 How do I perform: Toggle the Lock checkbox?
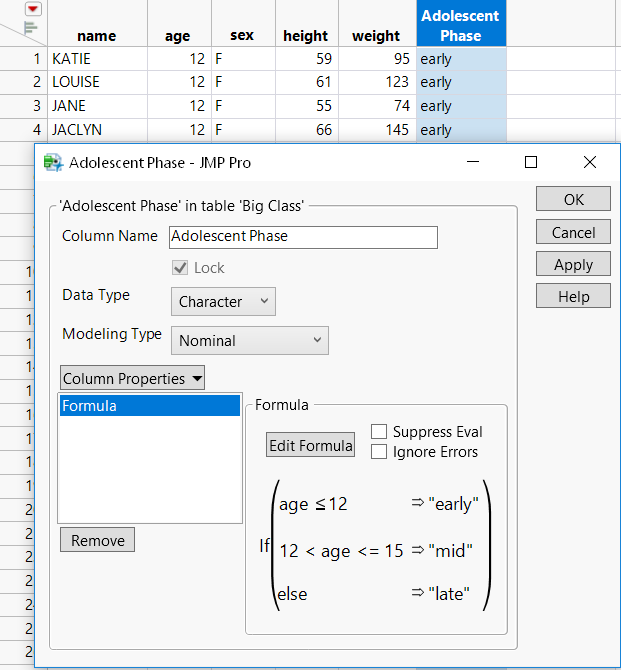coord(180,268)
